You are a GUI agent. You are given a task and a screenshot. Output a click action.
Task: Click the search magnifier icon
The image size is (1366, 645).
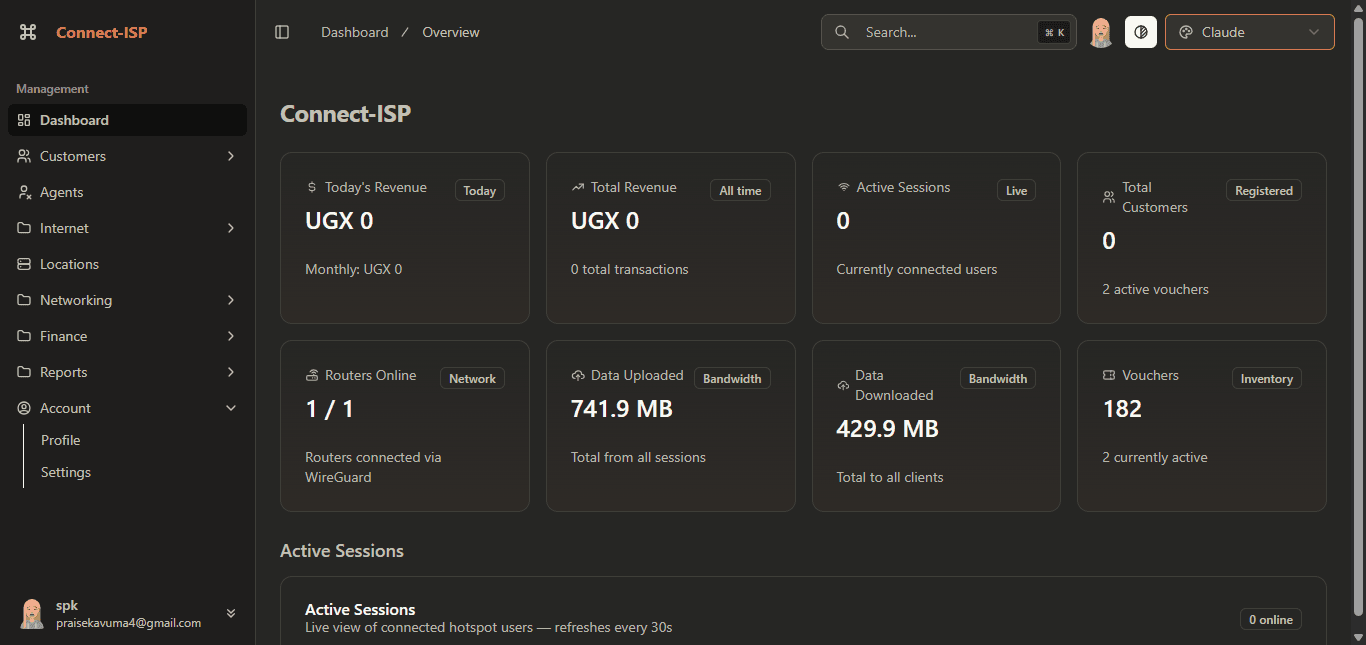(x=841, y=32)
